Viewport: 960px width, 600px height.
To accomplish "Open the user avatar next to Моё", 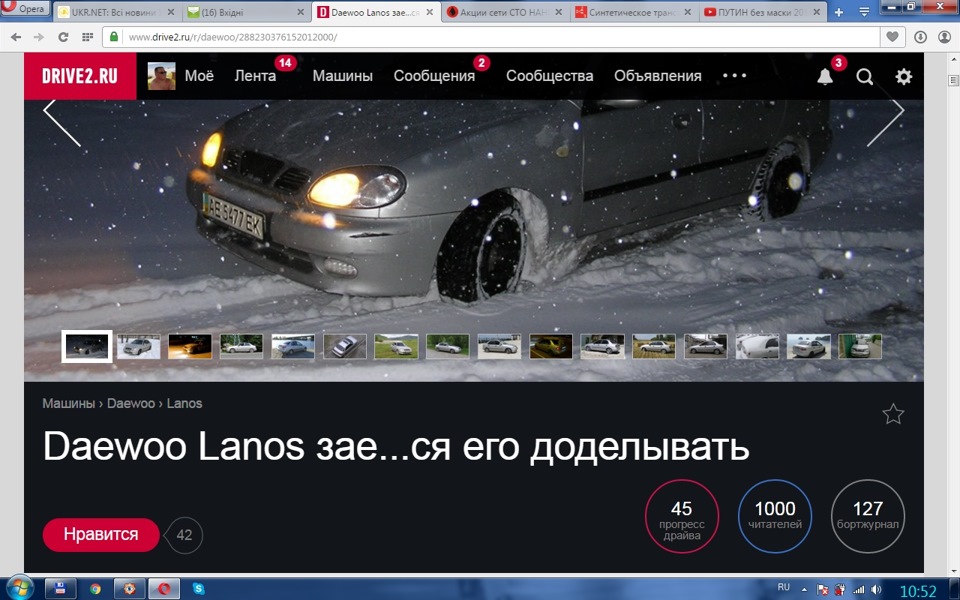I will coord(162,76).
